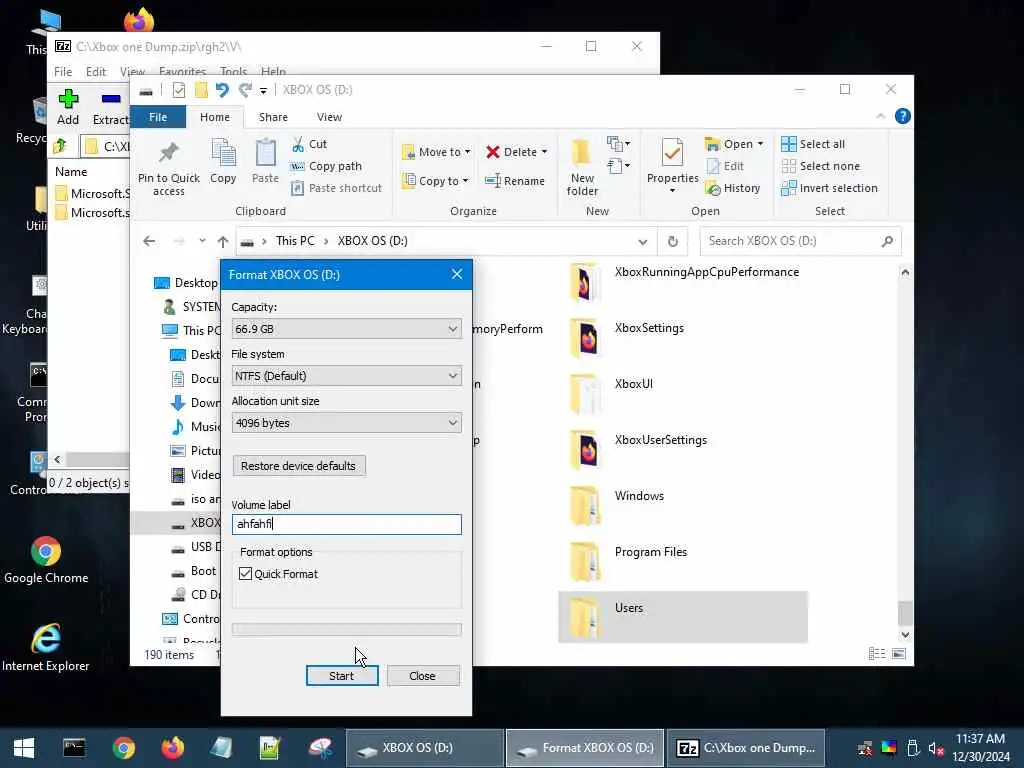Click the Explorer Help question mark icon
Viewport: 1024px width, 768px height.
point(903,116)
